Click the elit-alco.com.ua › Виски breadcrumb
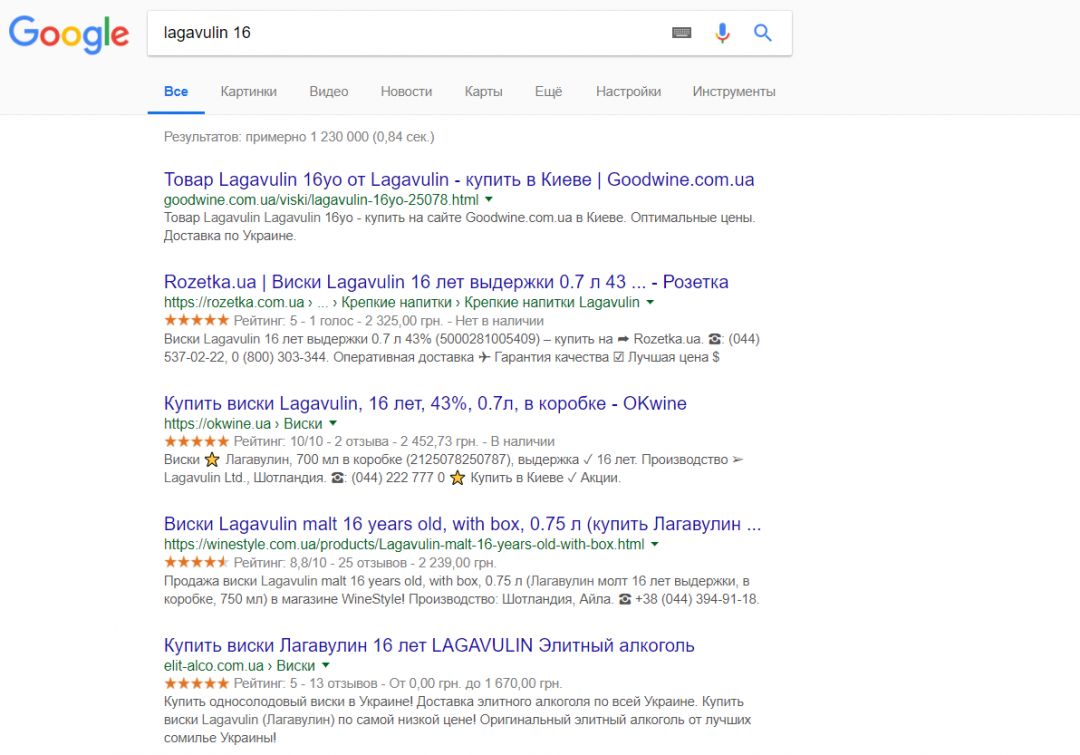The width and height of the screenshot is (1080, 755). click(239, 665)
